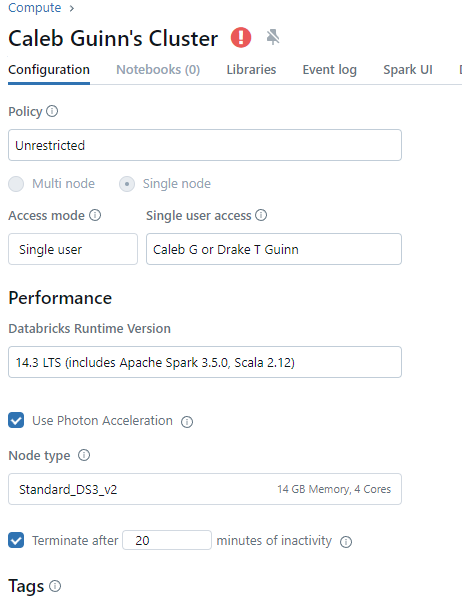Open the Standard_DS3_v2 node type dropdown
Viewport: 462px width, 604px height.
click(x=205, y=489)
